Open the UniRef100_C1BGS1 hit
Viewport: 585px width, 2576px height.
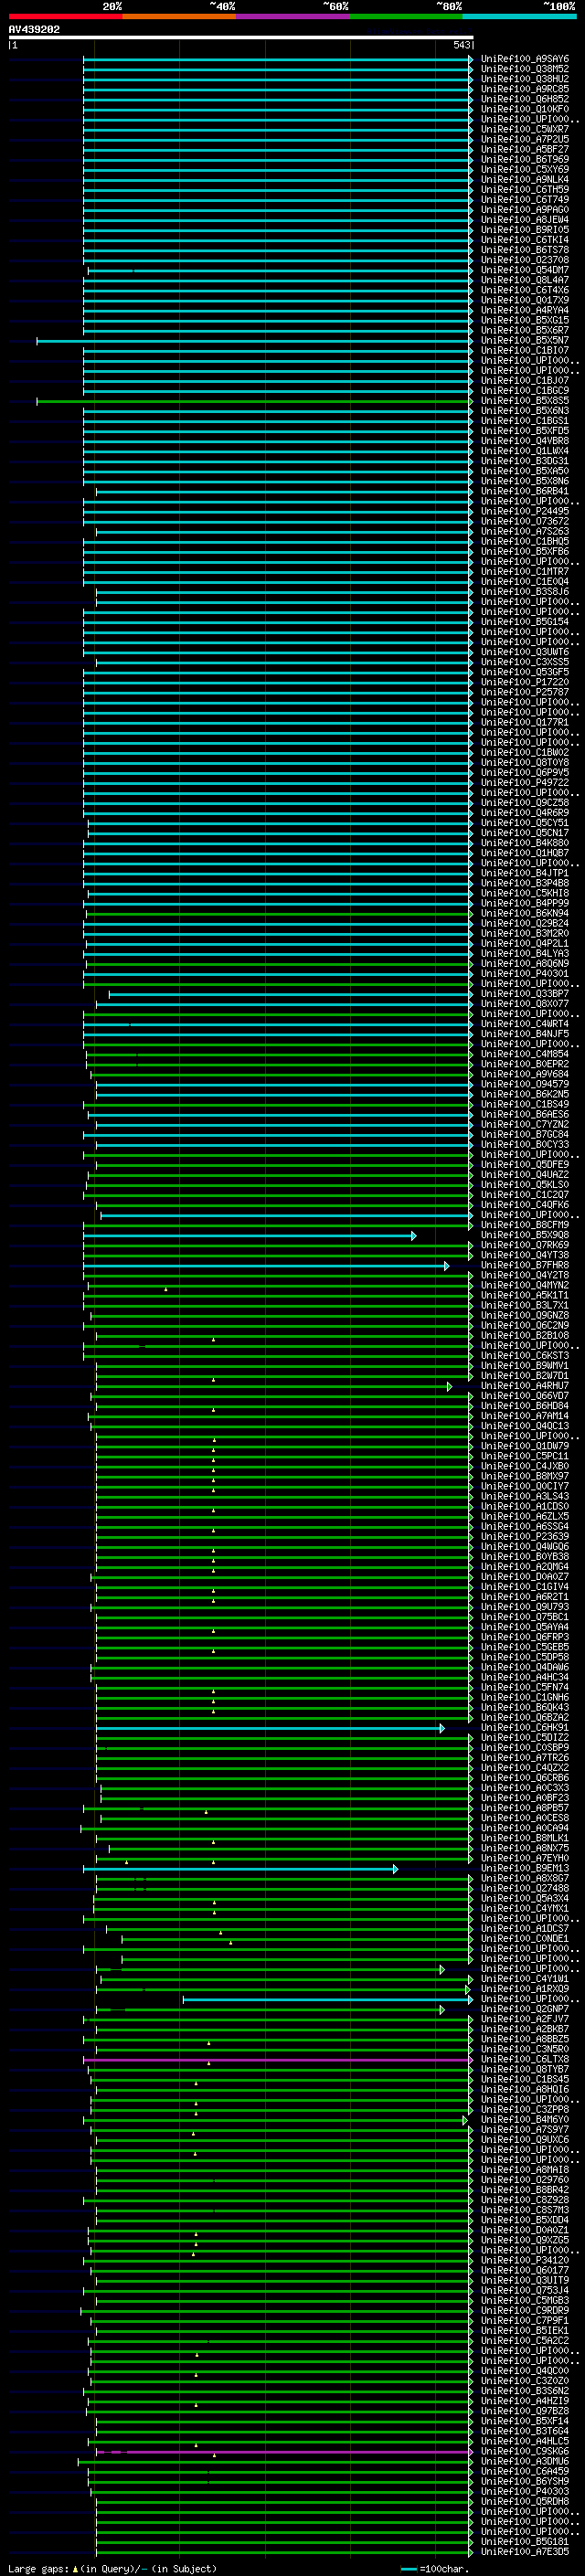[525, 421]
